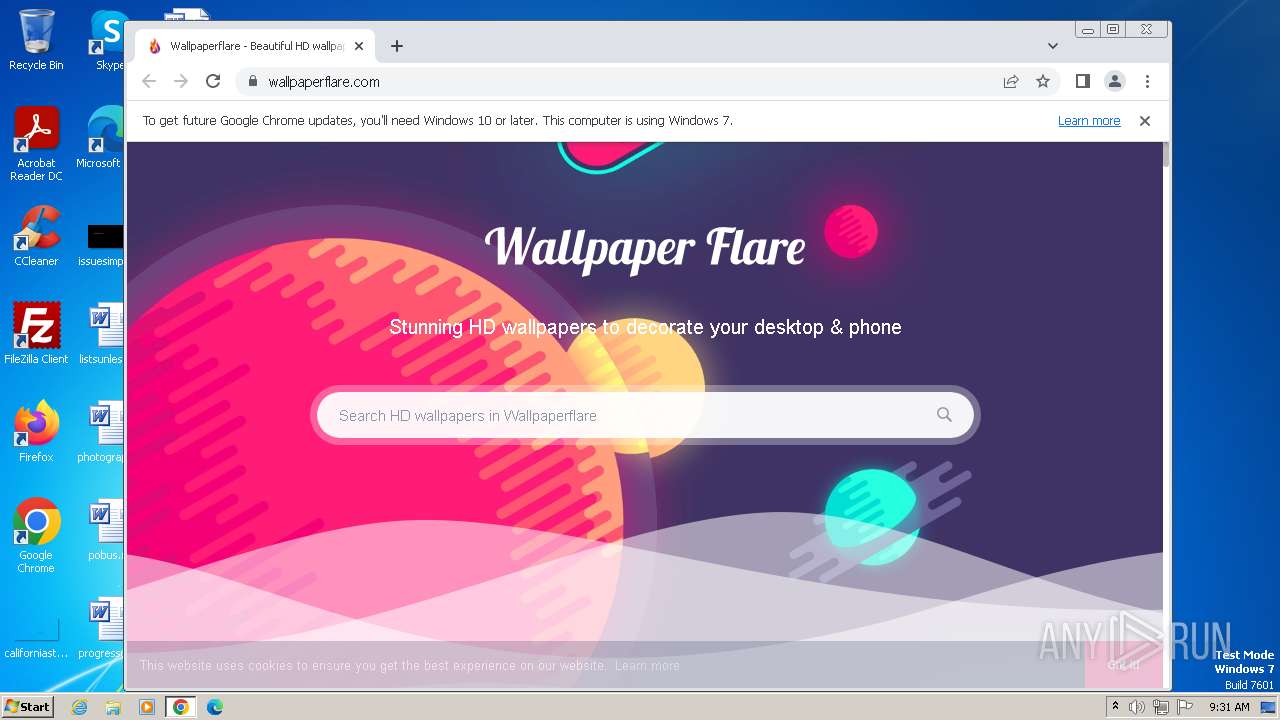Reload the Wallpaperflare page

(213, 82)
